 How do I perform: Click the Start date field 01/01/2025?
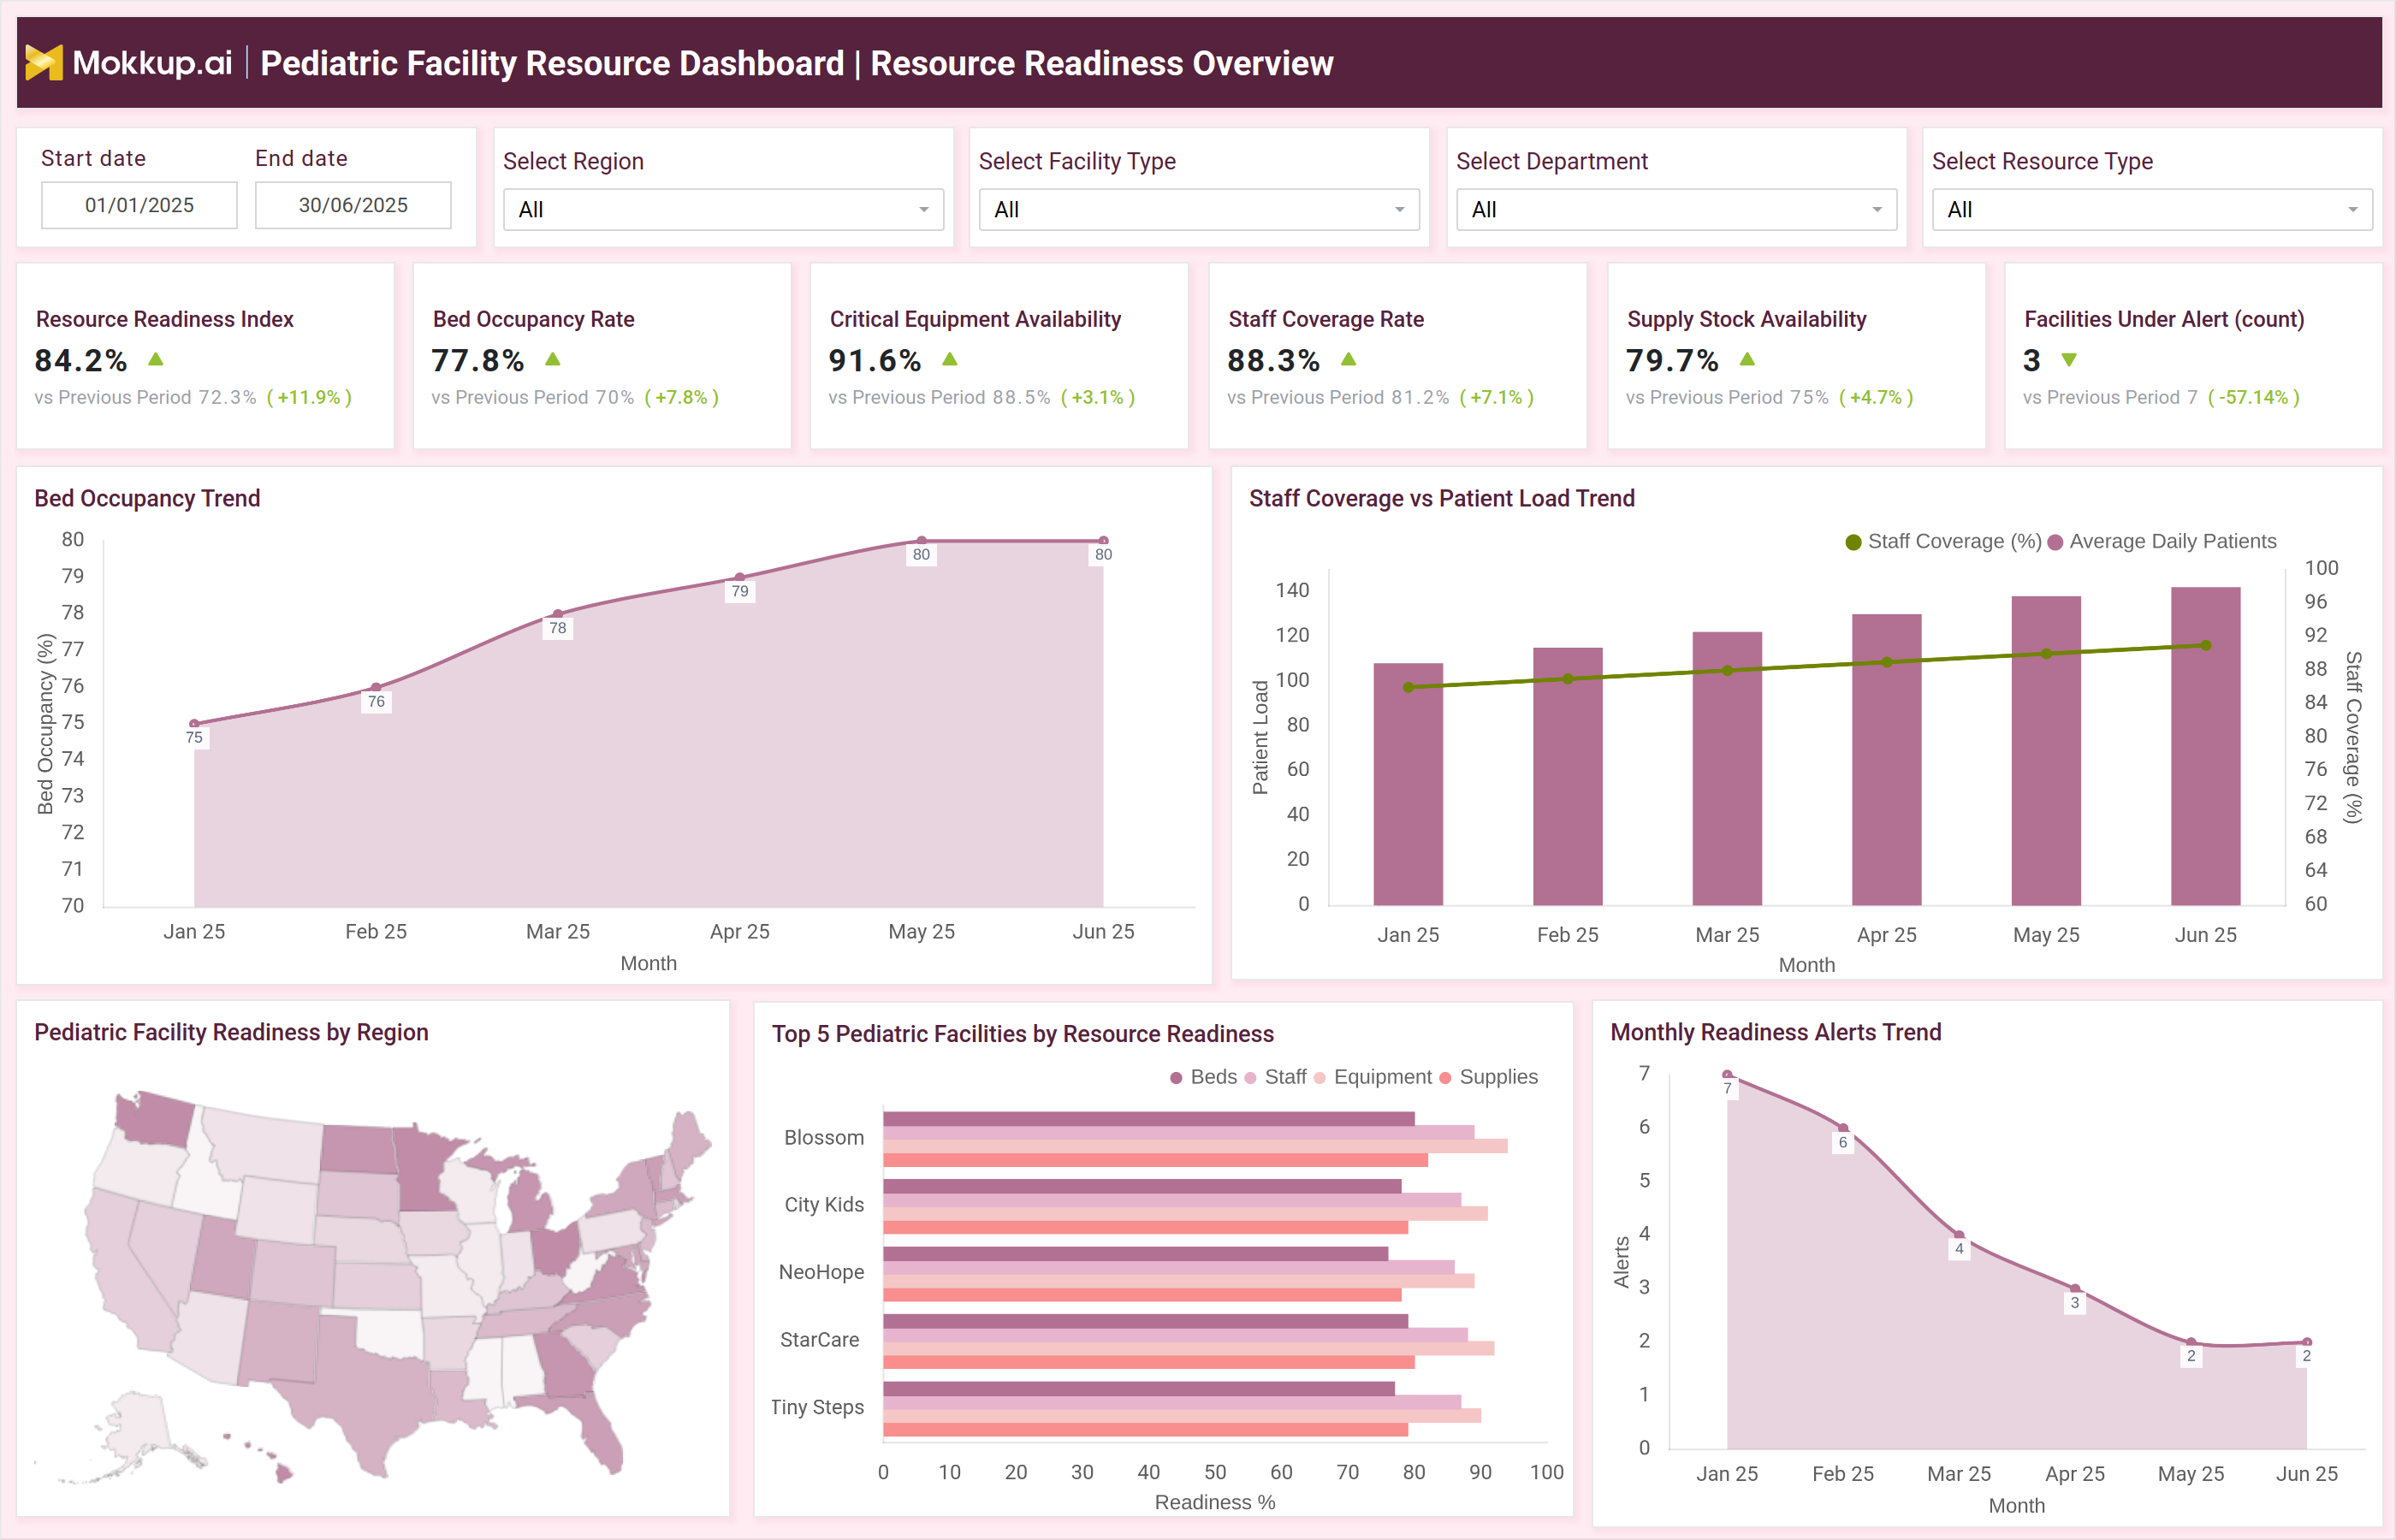[139, 205]
